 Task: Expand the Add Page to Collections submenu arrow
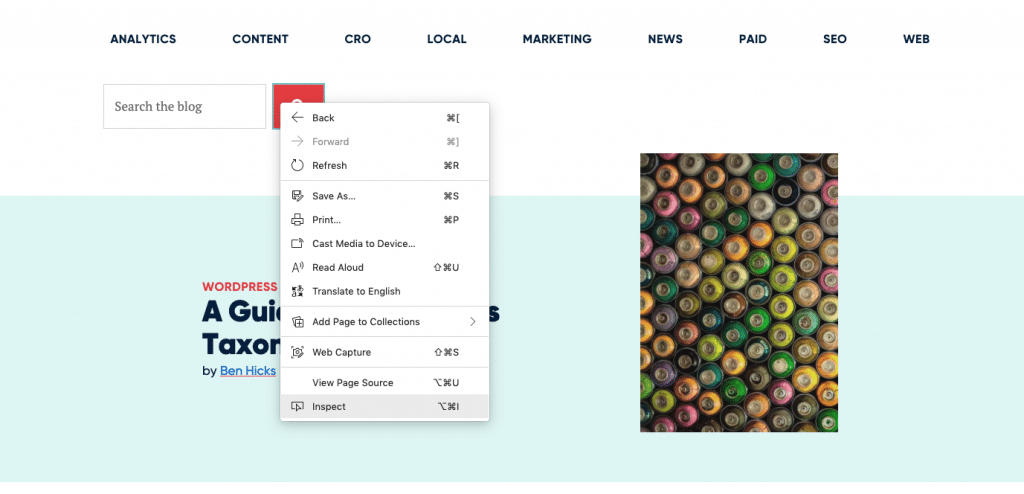click(x=472, y=322)
